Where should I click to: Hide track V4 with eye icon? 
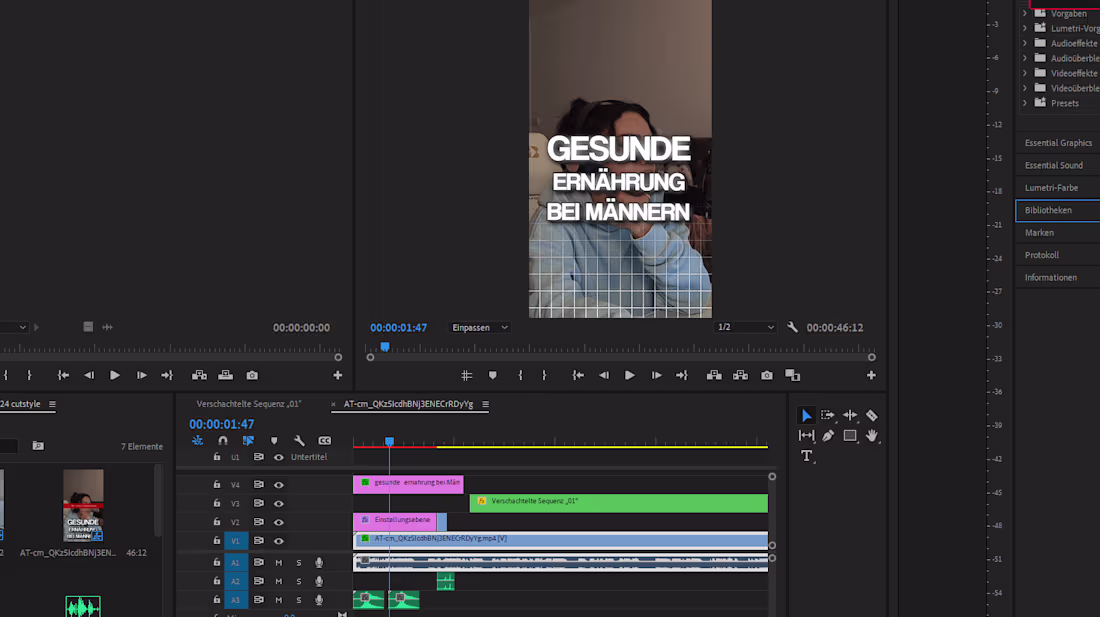coord(279,485)
